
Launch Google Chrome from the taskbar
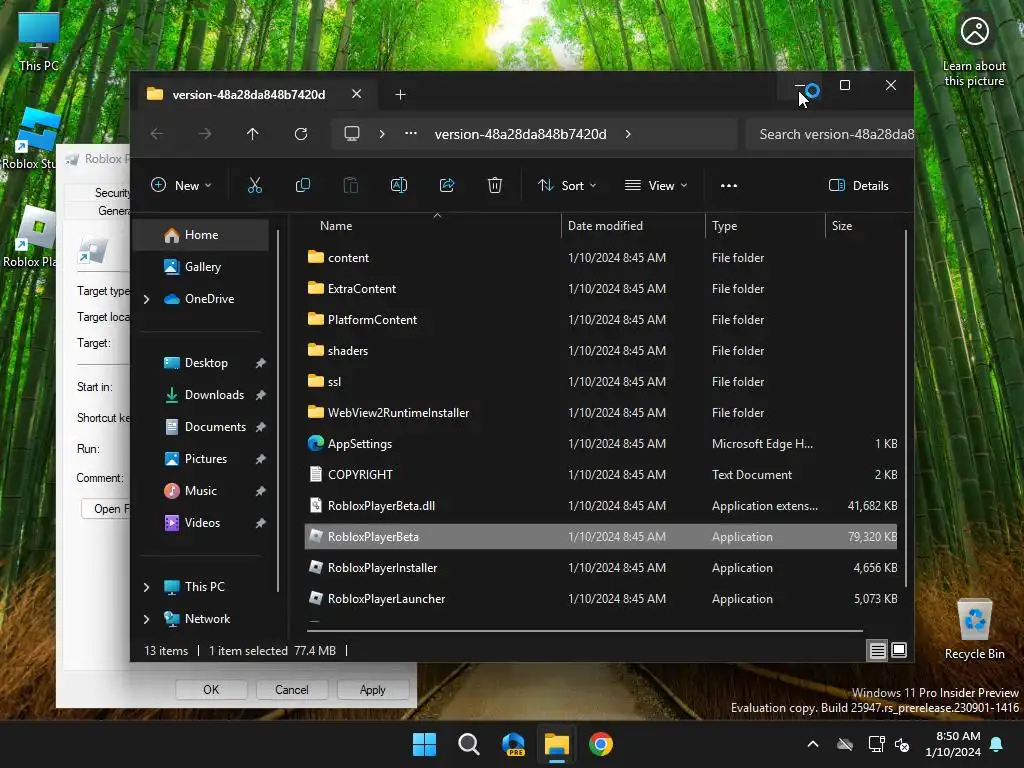coord(601,744)
